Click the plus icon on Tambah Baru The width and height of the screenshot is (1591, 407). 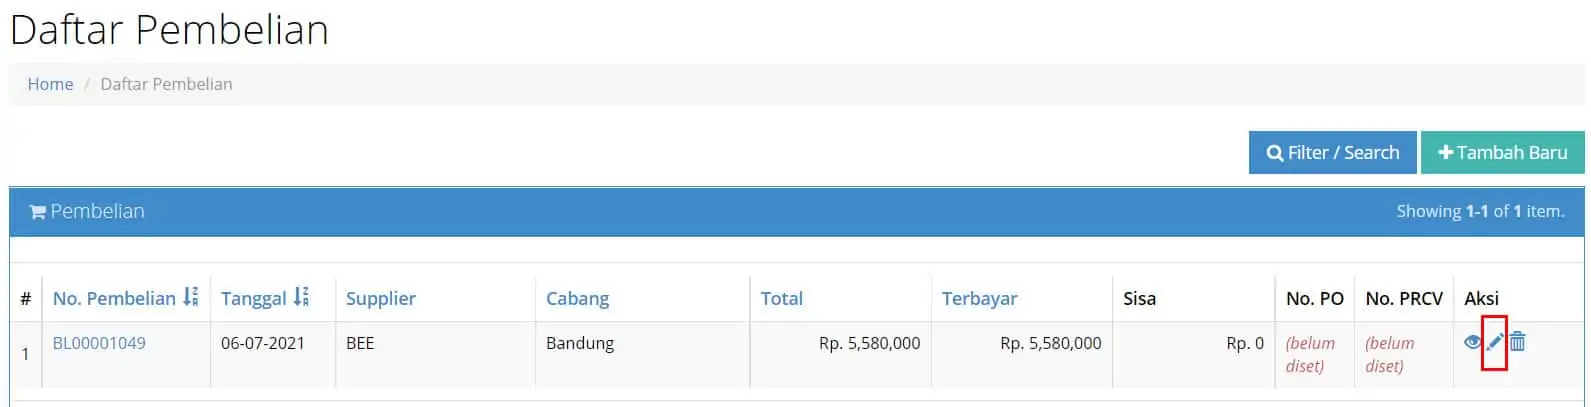[1445, 153]
